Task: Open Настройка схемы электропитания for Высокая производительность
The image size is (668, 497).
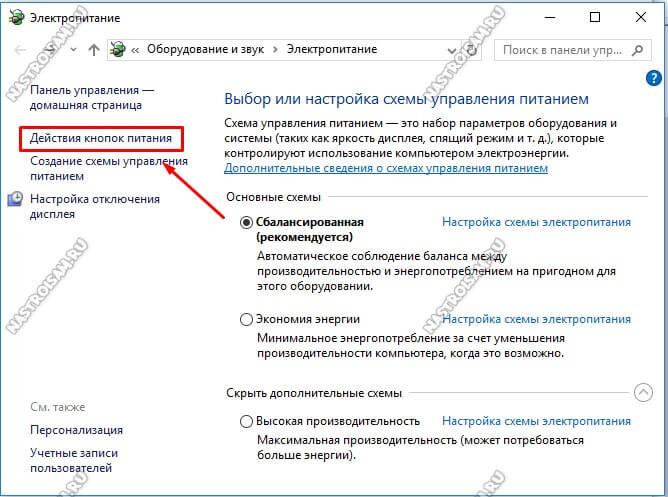Action: tap(536, 421)
